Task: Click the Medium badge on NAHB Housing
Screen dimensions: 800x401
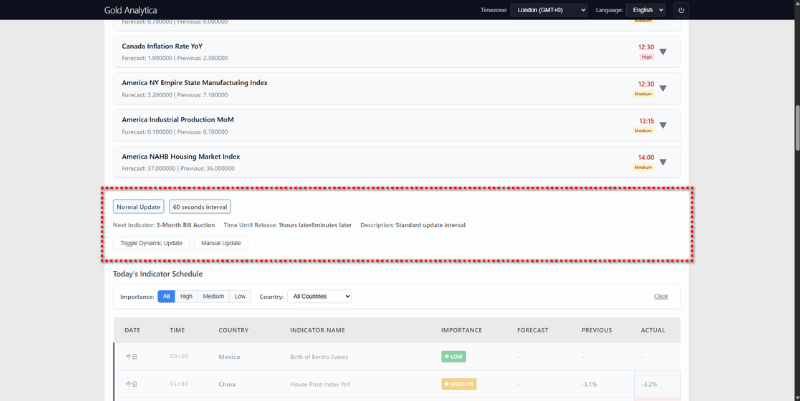Action: click(643, 167)
